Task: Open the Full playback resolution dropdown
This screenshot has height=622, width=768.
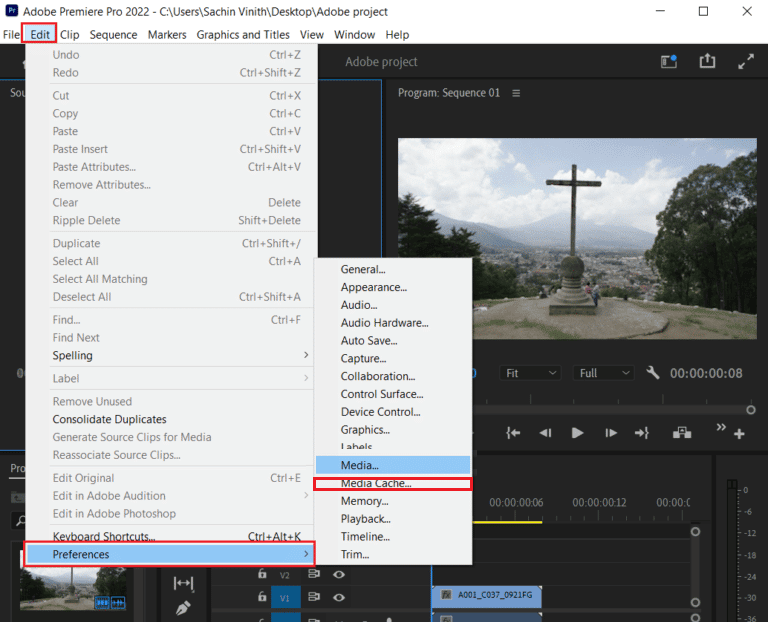Action: pos(603,373)
